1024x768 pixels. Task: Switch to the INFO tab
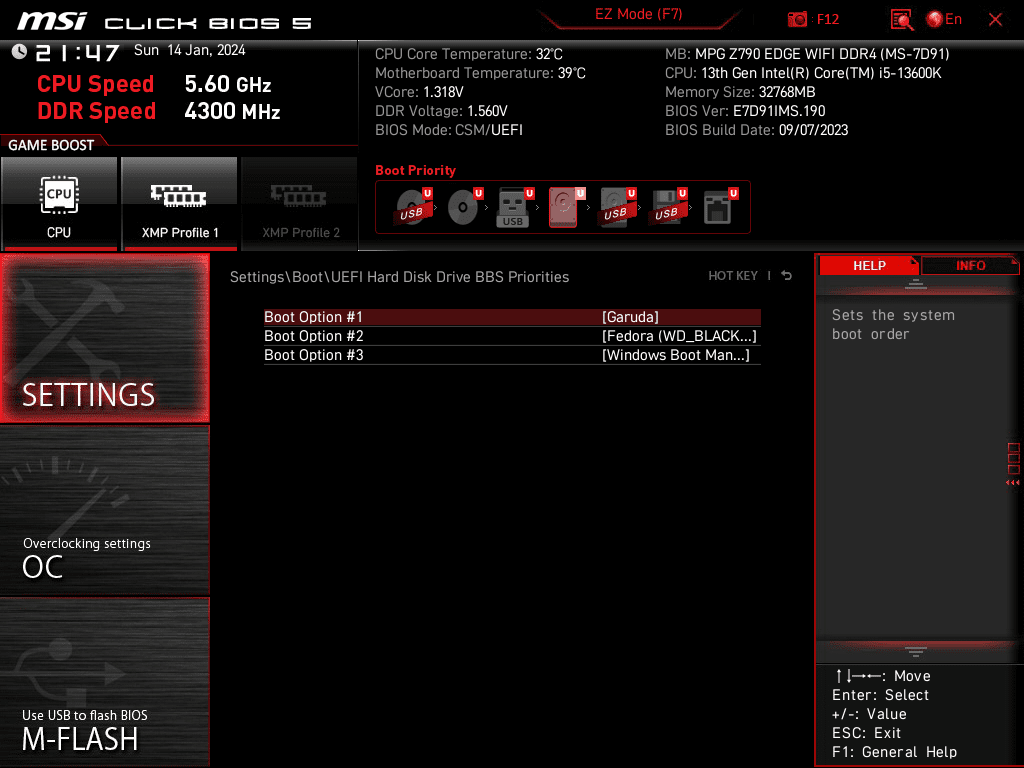[970, 265]
